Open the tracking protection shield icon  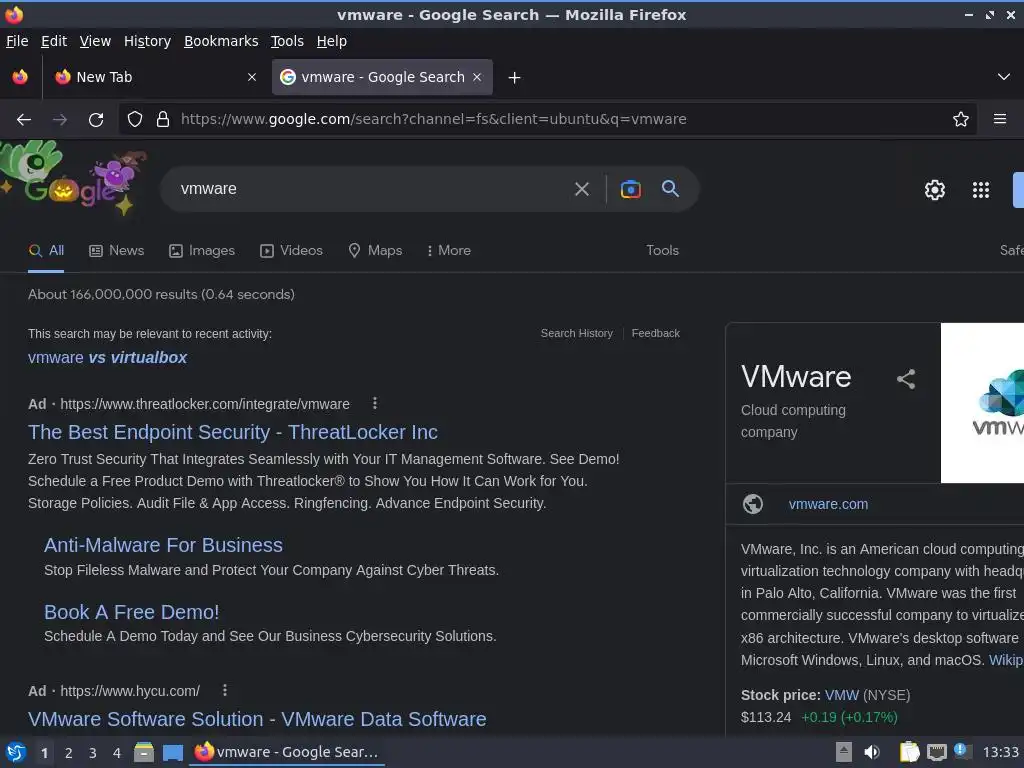coord(135,120)
